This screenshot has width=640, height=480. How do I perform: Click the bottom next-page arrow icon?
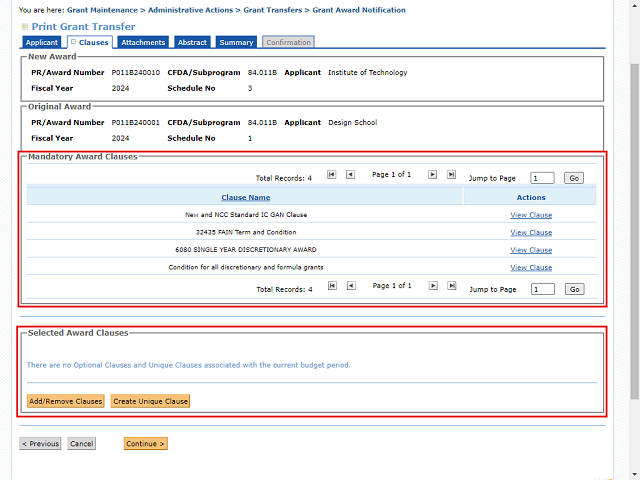tap(433, 286)
